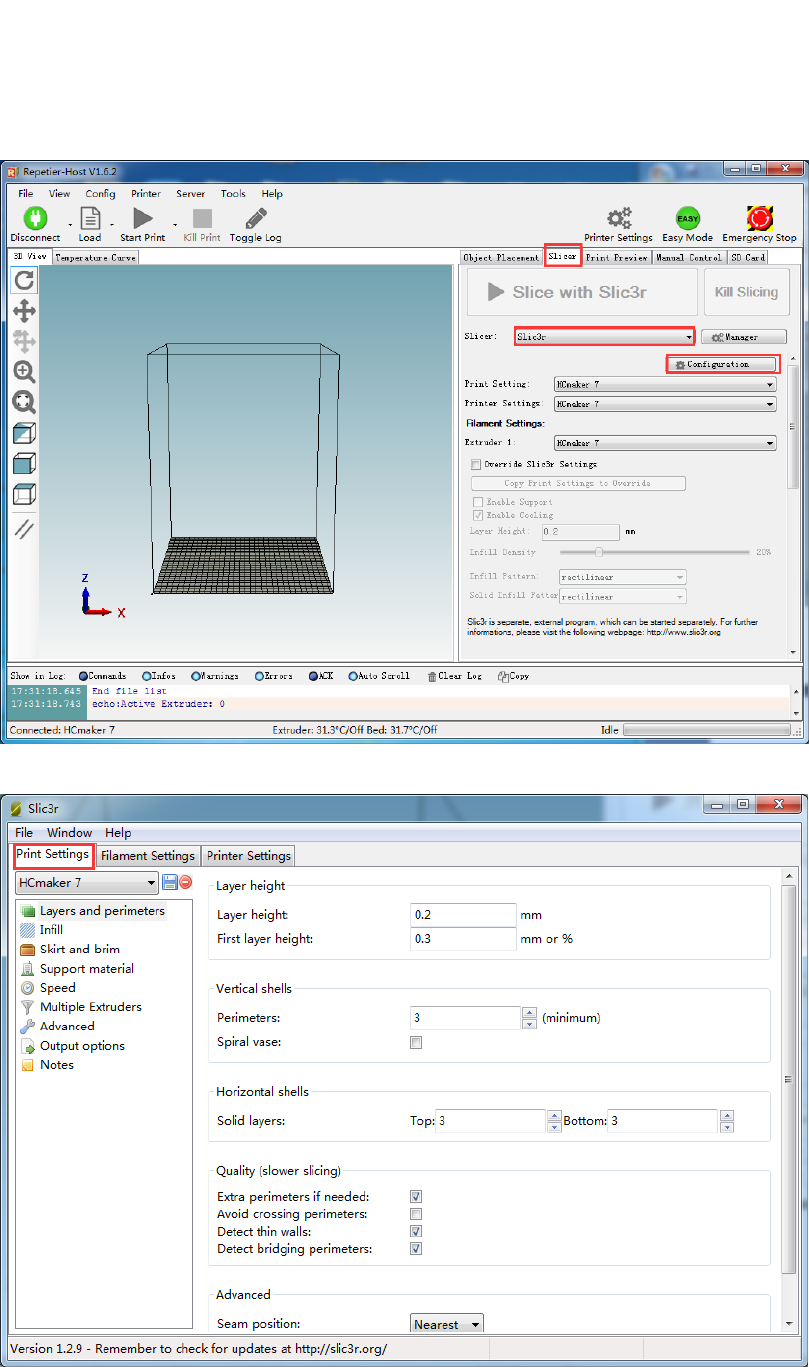Open the Printer menu
This screenshot has height=1367, width=809.
pyautogui.click(x=146, y=194)
